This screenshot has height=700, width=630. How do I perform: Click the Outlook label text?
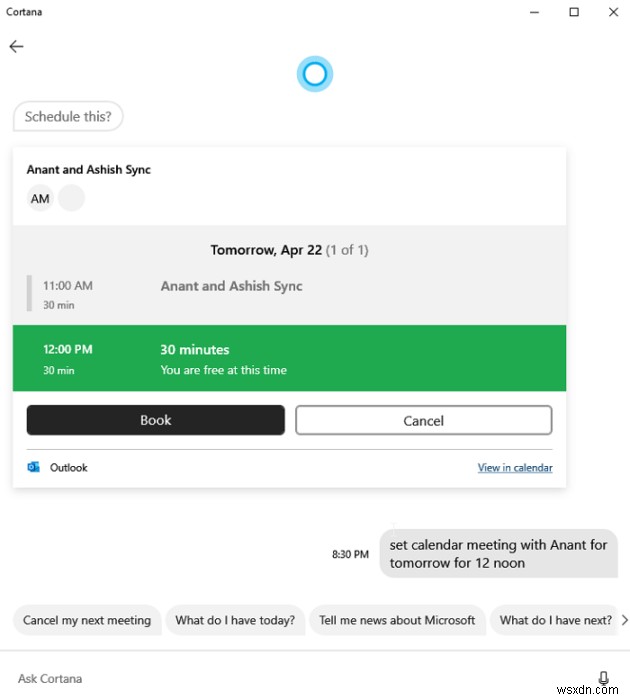point(68,467)
